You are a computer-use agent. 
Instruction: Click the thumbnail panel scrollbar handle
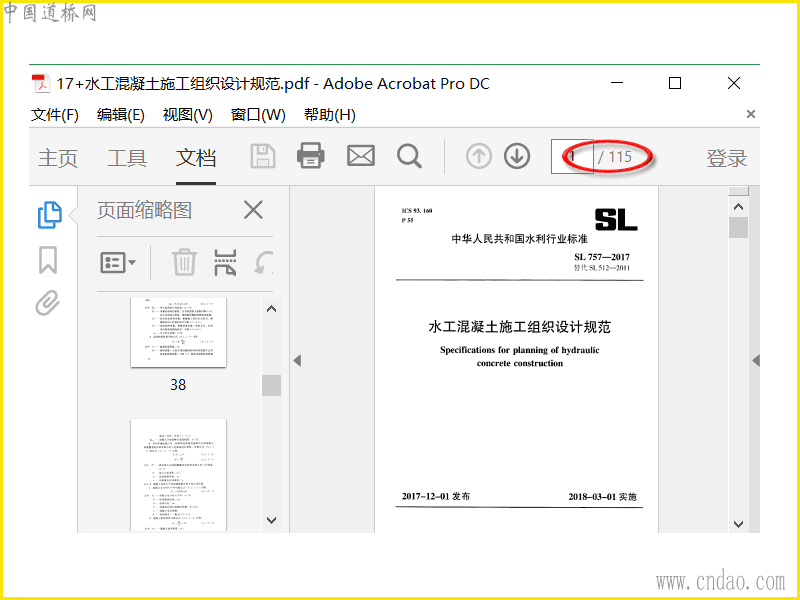271,385
